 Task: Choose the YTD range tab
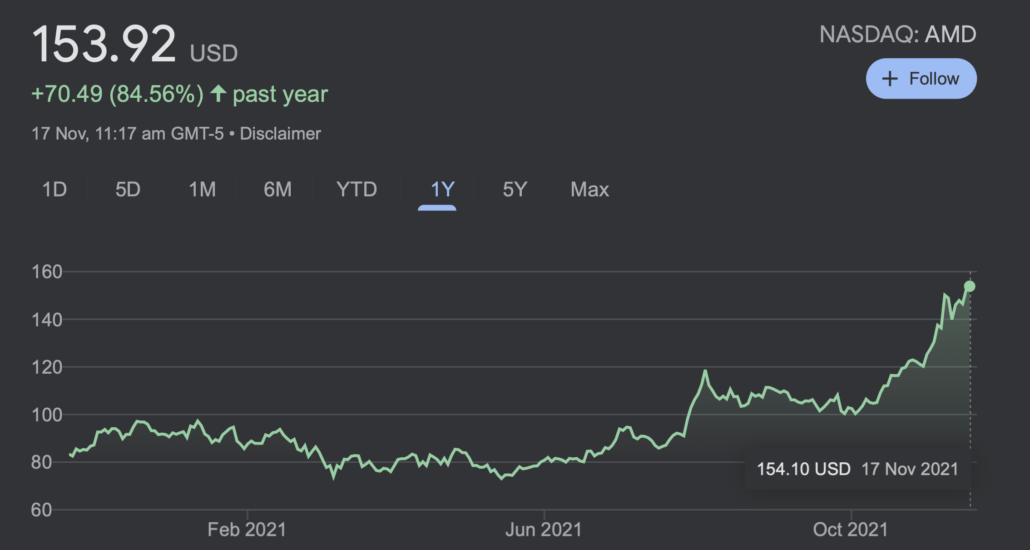pos(357,190)
